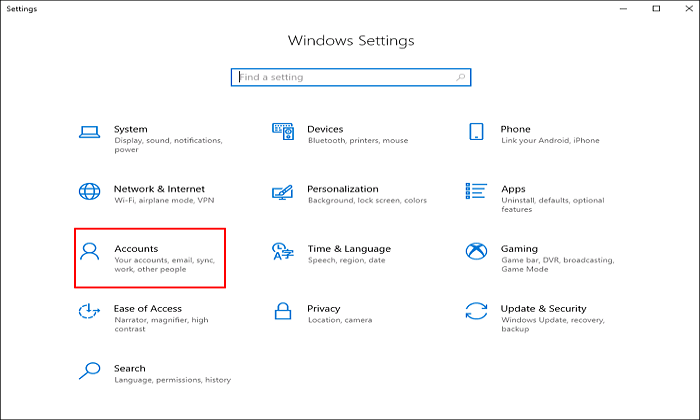Click 'Bluetooth, printers, mouse' description

[x=358, y=140]
